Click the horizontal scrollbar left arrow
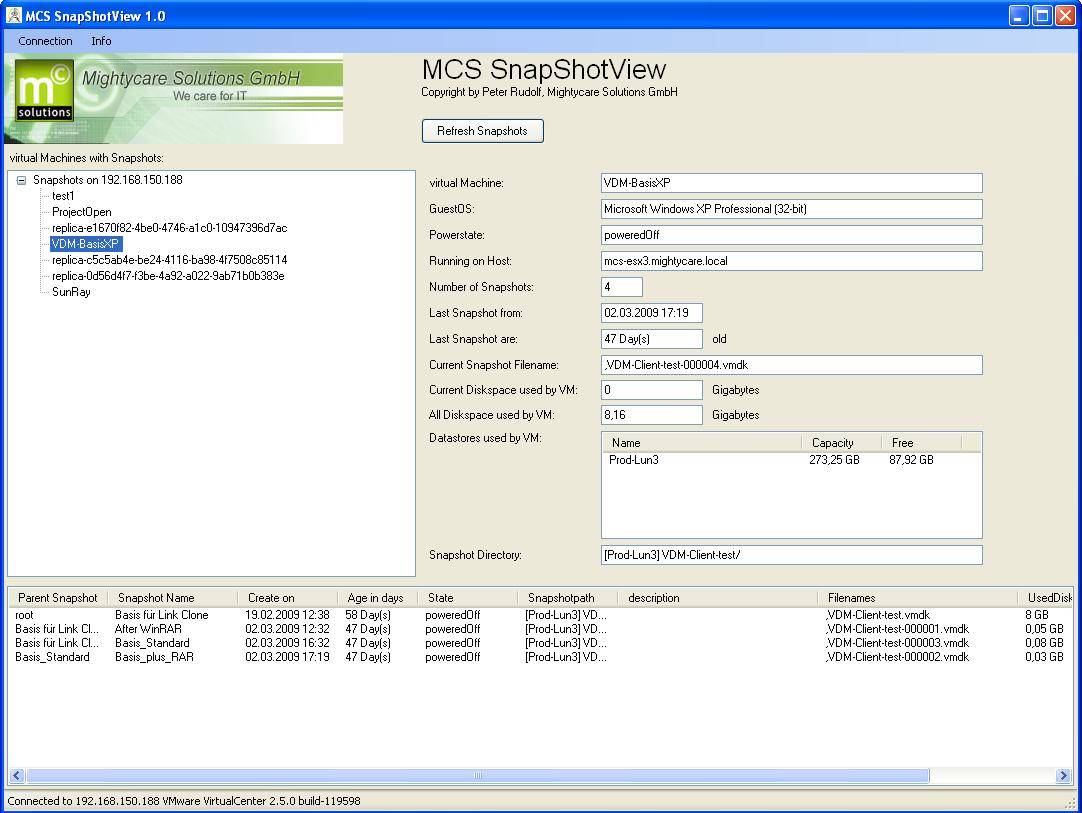The image size is (1082, 813). 17,776
